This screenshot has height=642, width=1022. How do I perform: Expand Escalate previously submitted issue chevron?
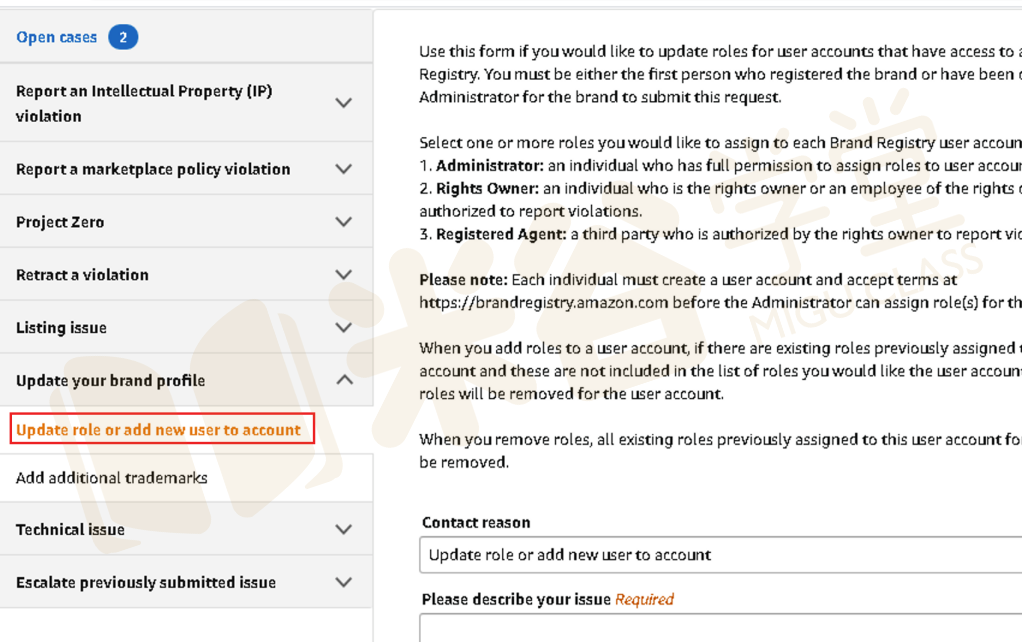tap(344, 582)
